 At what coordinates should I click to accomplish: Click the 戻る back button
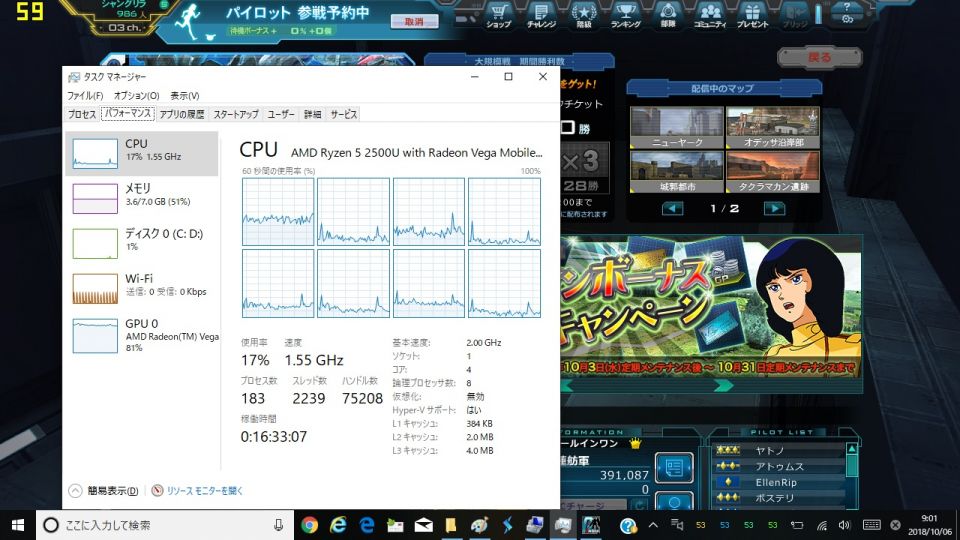tap(820, 58)
